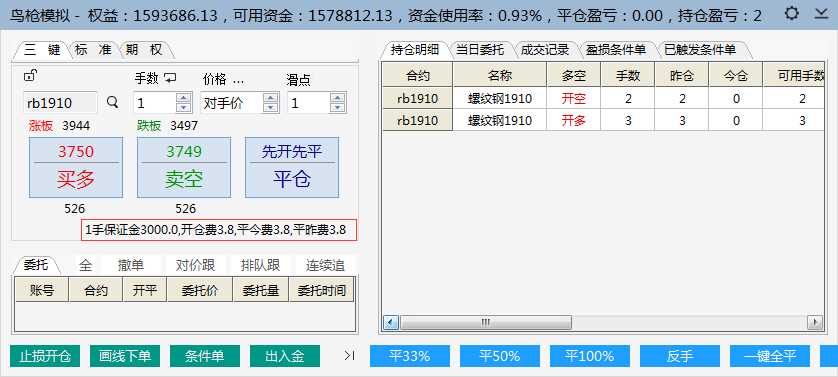Click the 买多 3750 button
Screen dimensions: 838x377
(76, 167)
